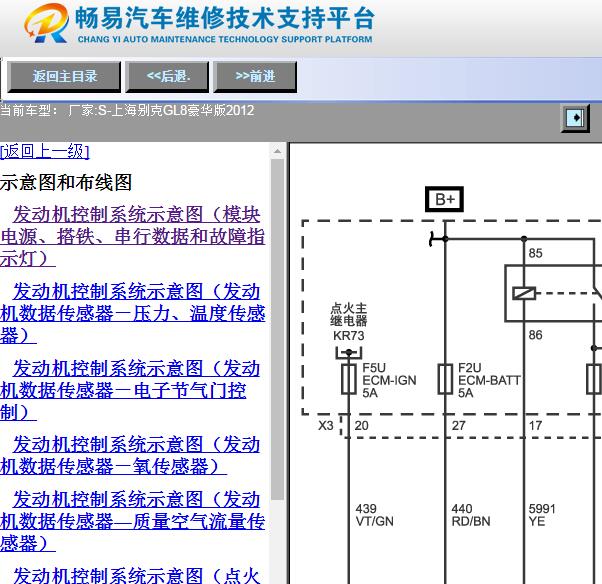
Task: Open the ignition system schematic link
Action: [136, 575]
